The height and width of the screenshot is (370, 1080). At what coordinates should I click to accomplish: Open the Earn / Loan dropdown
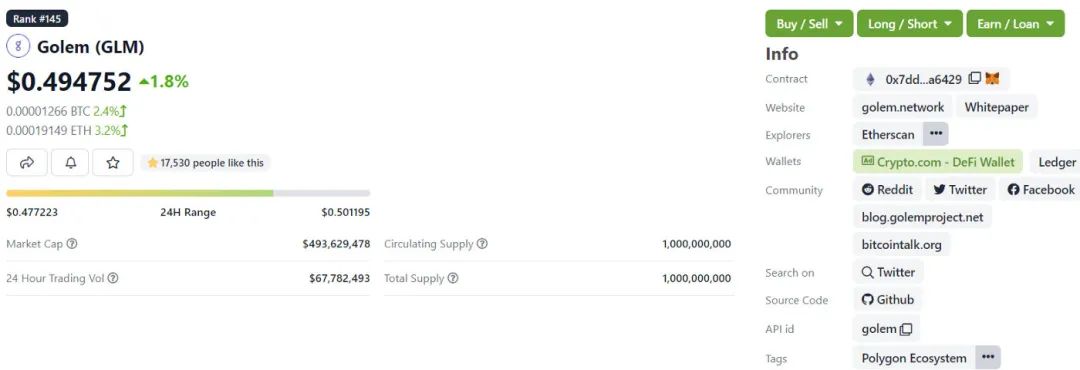pyautogui.click(x=1015, y=23)
